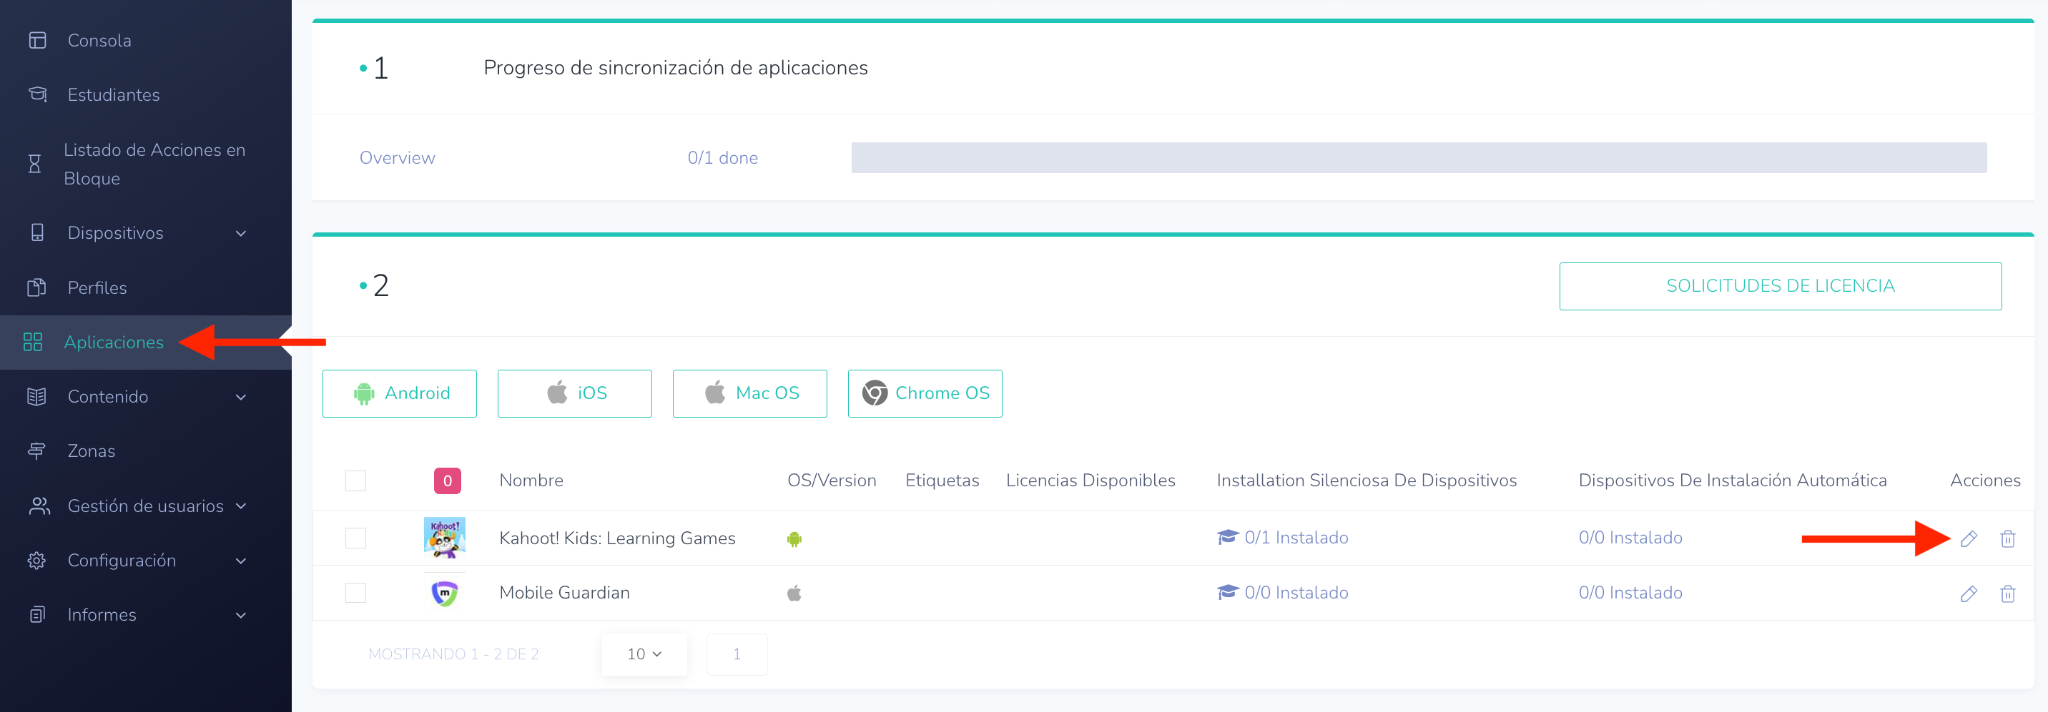Viewport: 2048px width, 712px height.
Task: Switch to the Chrome OS platform filter
Action: pyautogui.click(x=925, y=394)
